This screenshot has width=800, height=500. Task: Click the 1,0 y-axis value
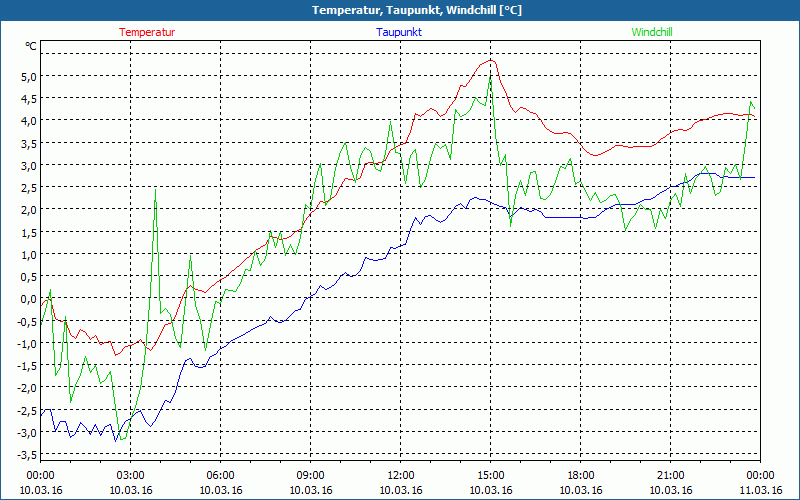coord(29,255)
